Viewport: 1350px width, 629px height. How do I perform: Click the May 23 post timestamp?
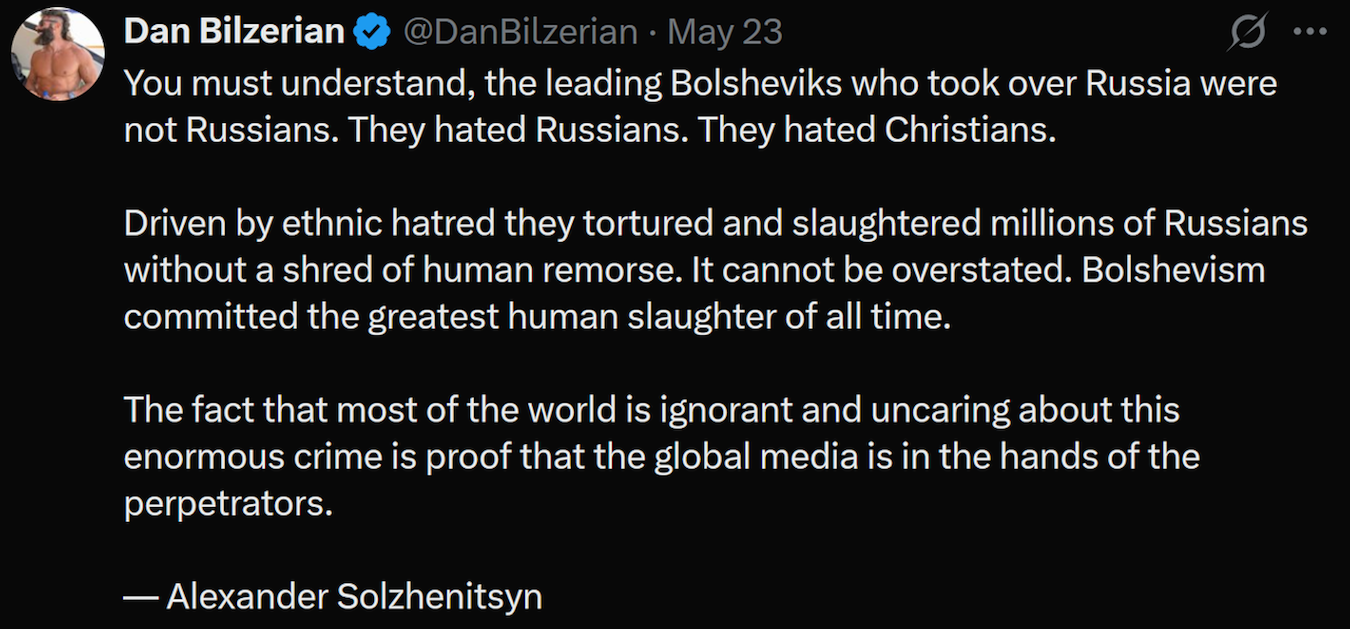pyautogui.click(x=724, y=33)
